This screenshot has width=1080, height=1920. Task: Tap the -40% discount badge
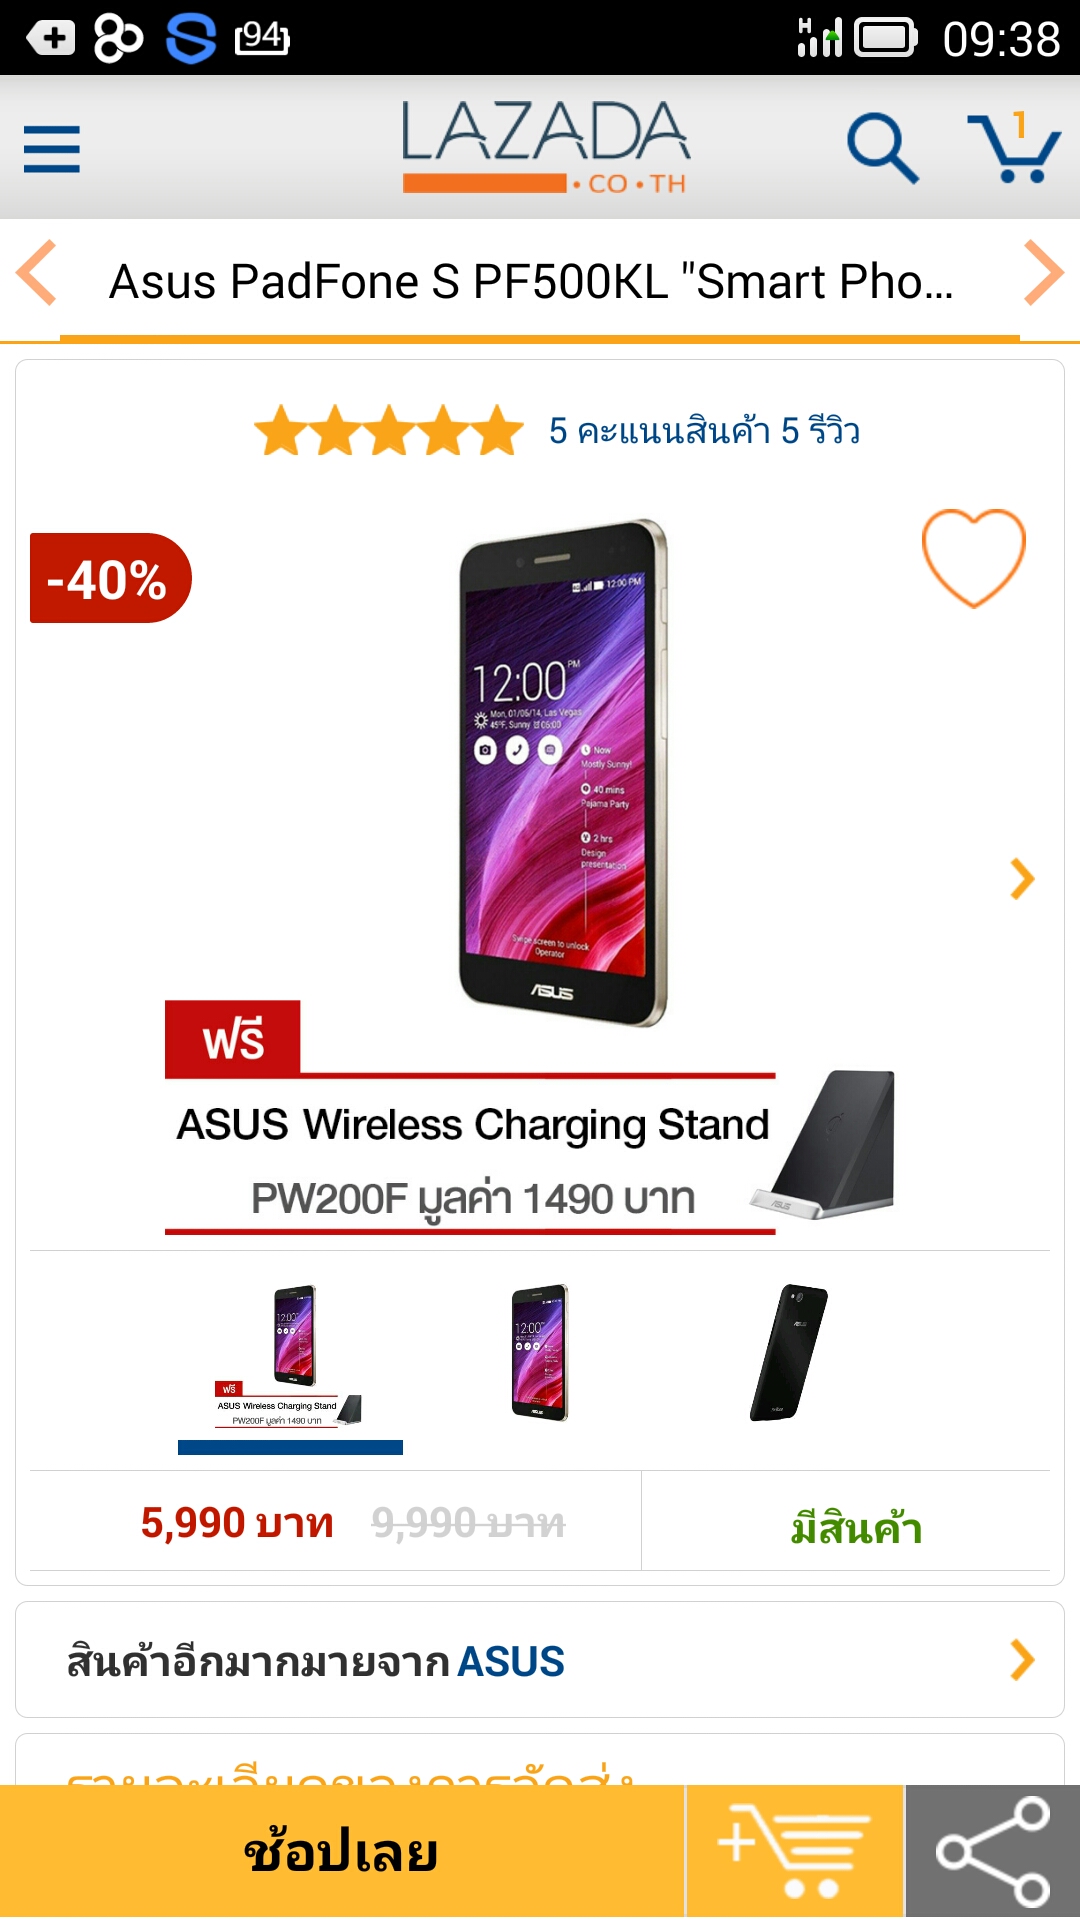pyautogui.click(x=110, y=578)
